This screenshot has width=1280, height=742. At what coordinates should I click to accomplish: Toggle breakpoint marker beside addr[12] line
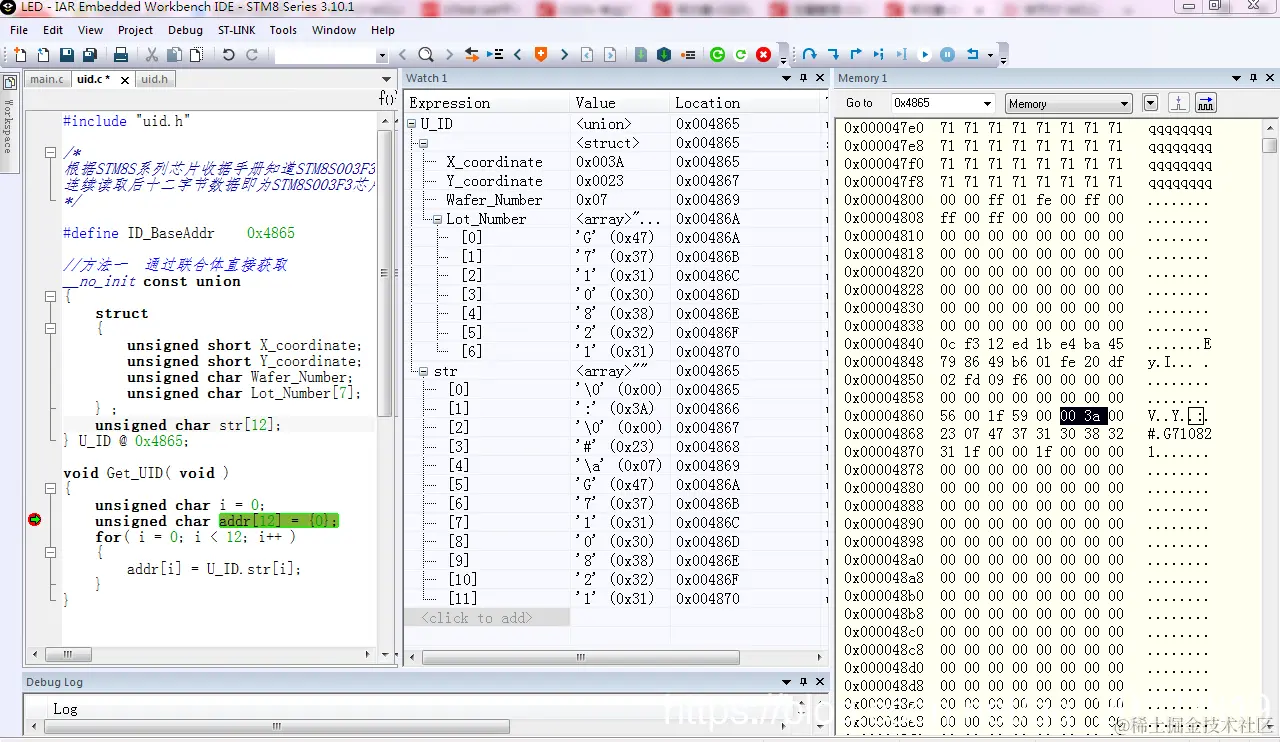pyautogui.click(x=34, y=520)
